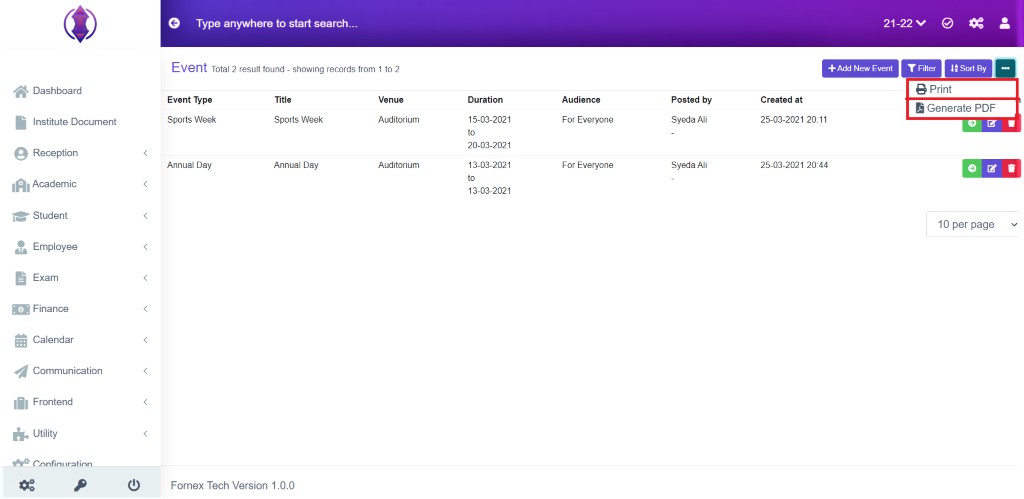The height and width of the screenshot is (499, 1024).
Task: Expand the Exam menu
Action: 80,278
